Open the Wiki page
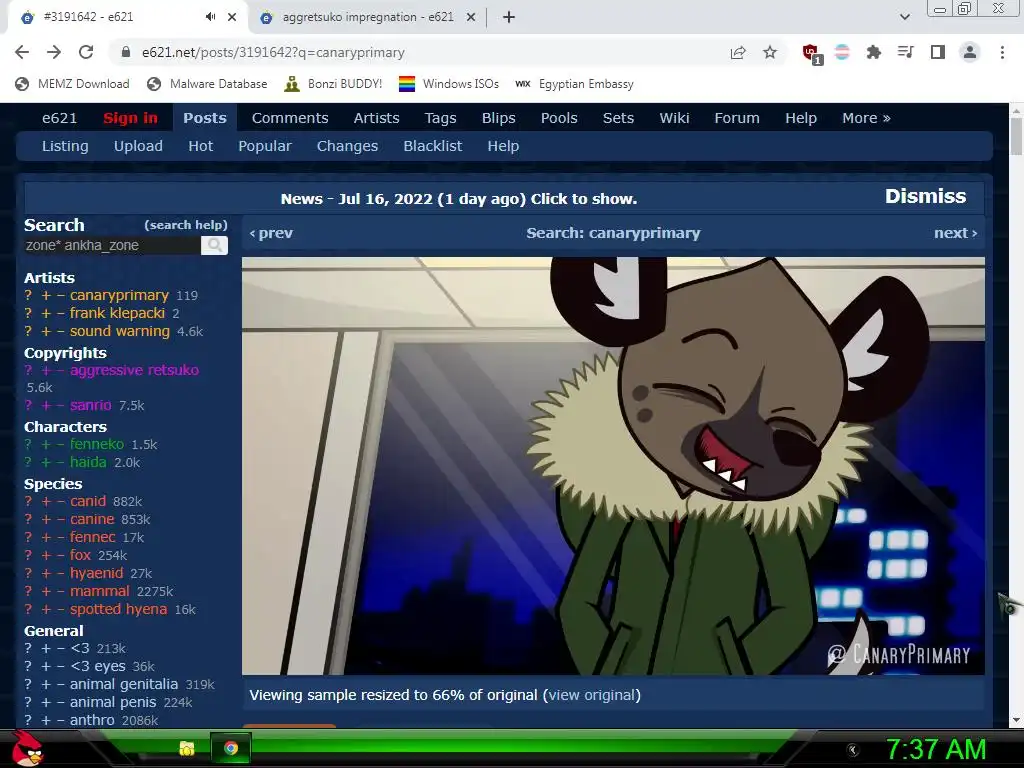Image resolution: width=1024 pixels, height=768 pixels. 674,118
